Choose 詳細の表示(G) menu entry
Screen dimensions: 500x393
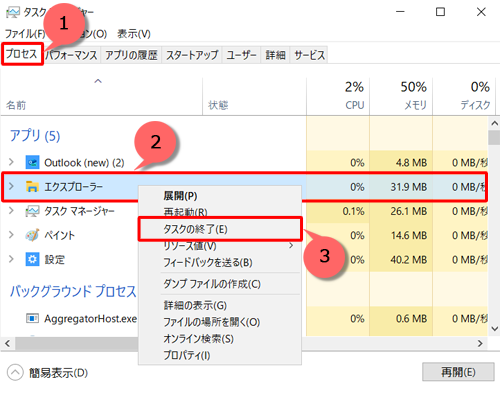(220, 305)
